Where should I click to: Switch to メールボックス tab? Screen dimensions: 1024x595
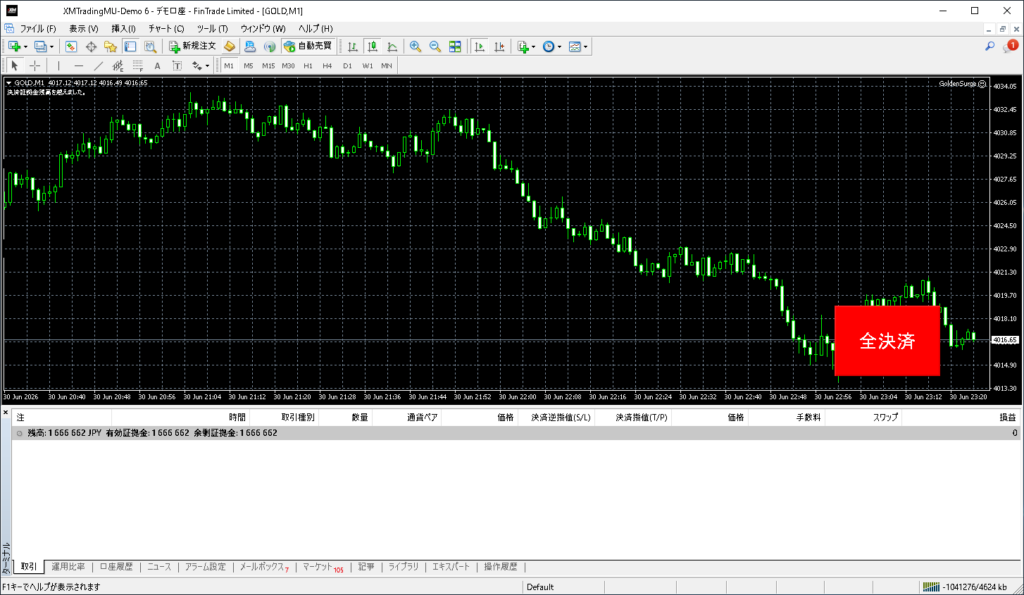263,567
